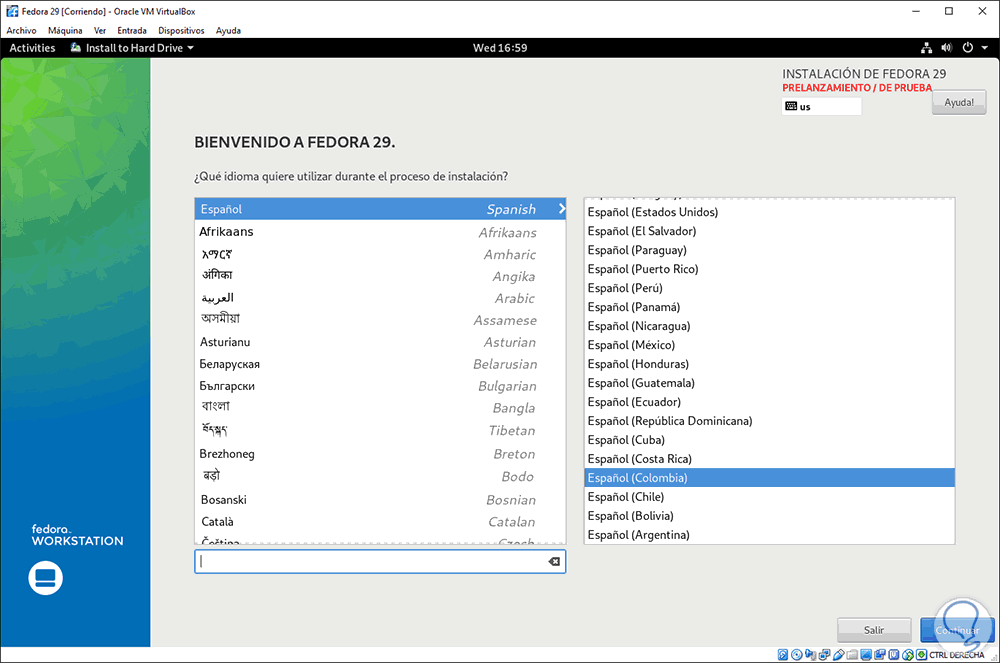
Task: Click the Salir button
Action: pyautogui.click(x=874, y=630)
